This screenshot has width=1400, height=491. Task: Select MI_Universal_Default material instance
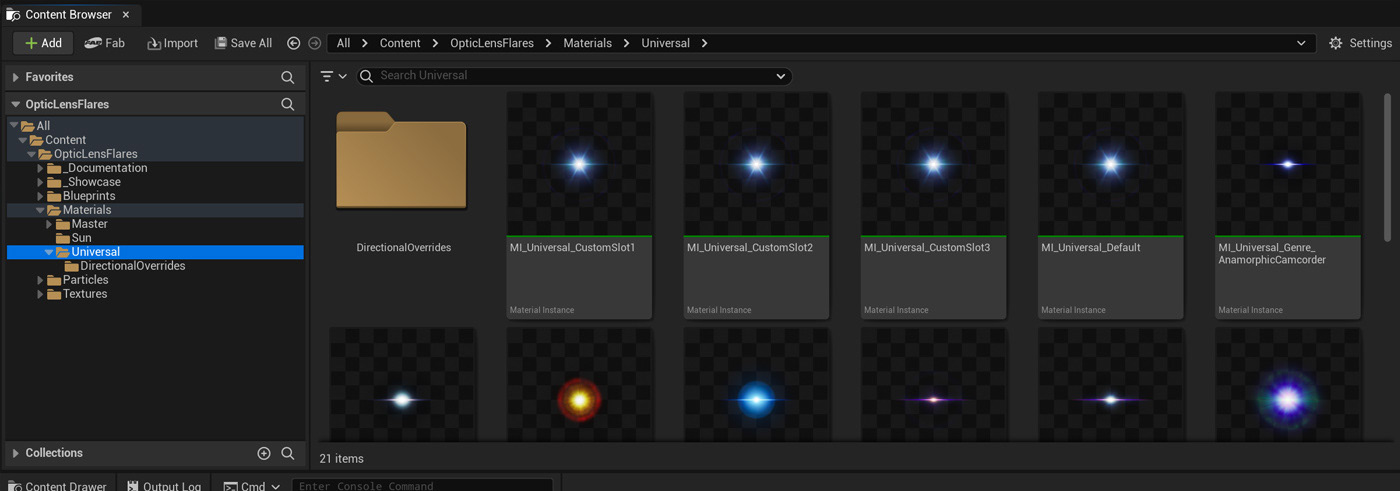[x=1110, y=206]
